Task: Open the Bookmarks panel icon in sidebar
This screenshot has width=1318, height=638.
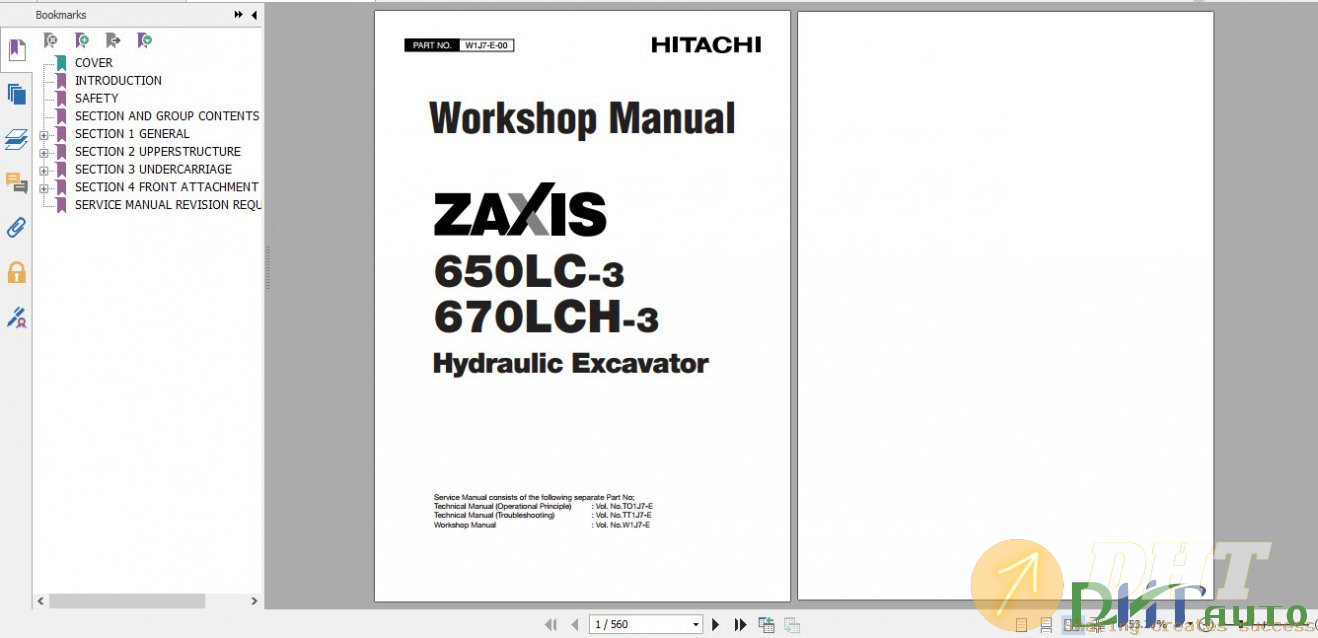Action: 16,49
